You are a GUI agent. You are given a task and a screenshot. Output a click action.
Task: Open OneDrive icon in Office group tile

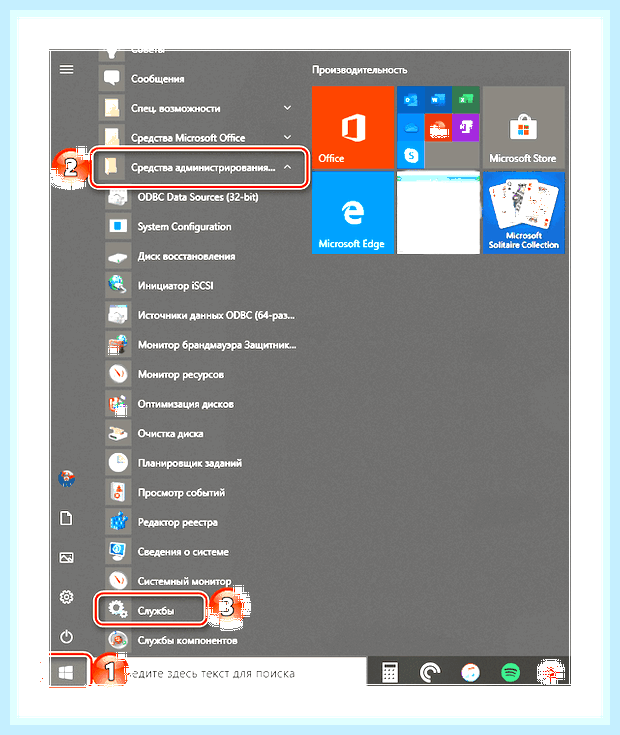(x=411, y=128)
